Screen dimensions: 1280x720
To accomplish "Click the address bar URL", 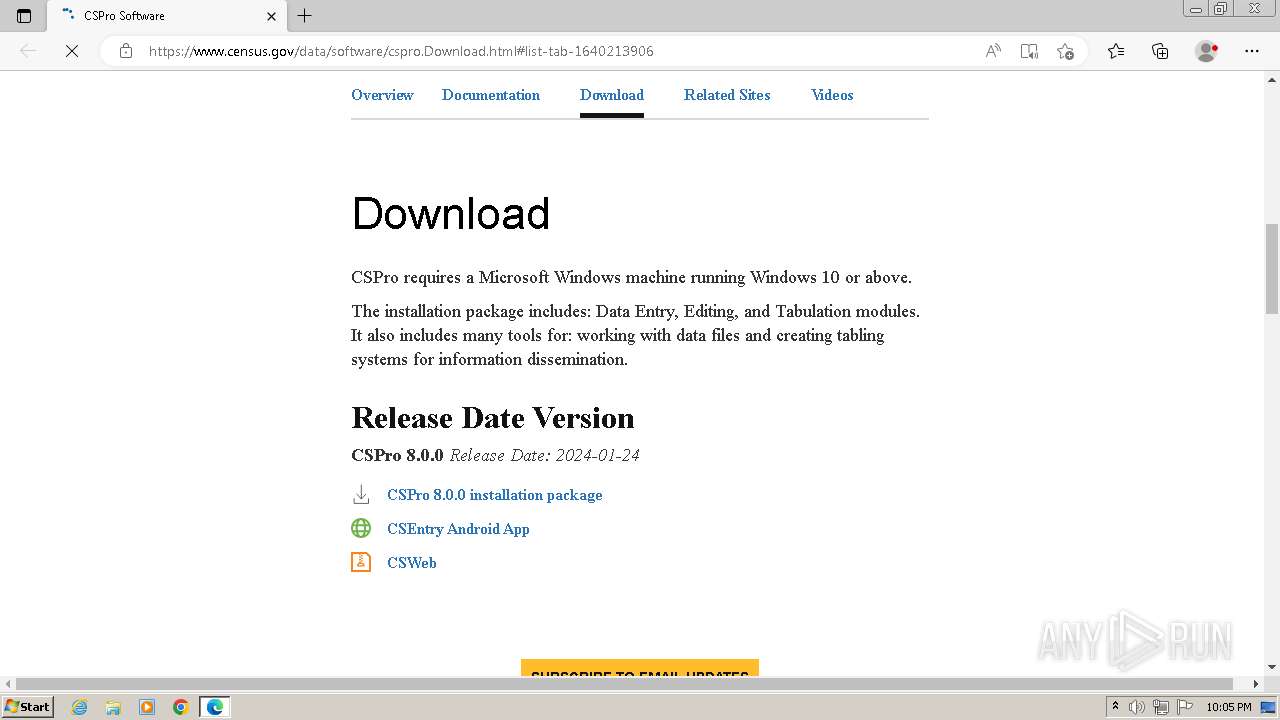I will click(401, 51).
